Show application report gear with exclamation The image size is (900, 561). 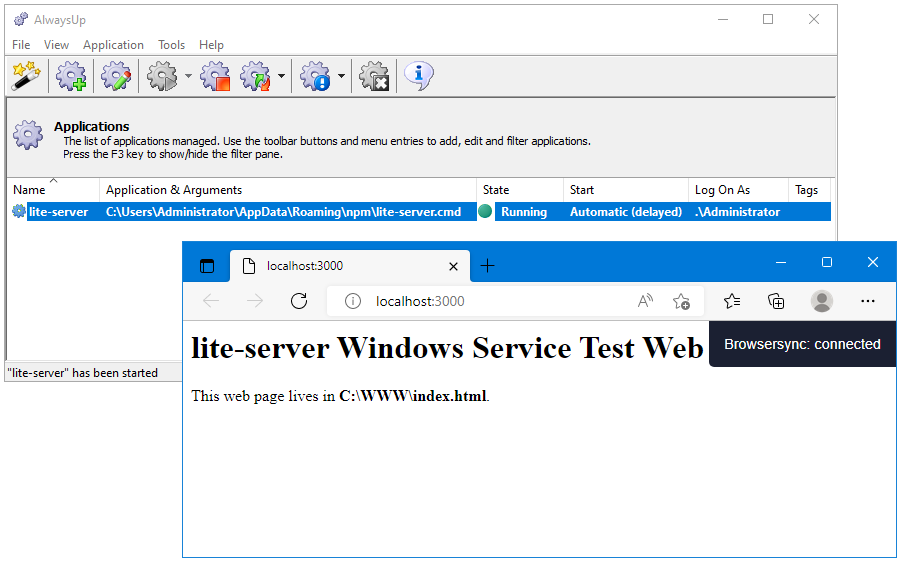[315, 75]
